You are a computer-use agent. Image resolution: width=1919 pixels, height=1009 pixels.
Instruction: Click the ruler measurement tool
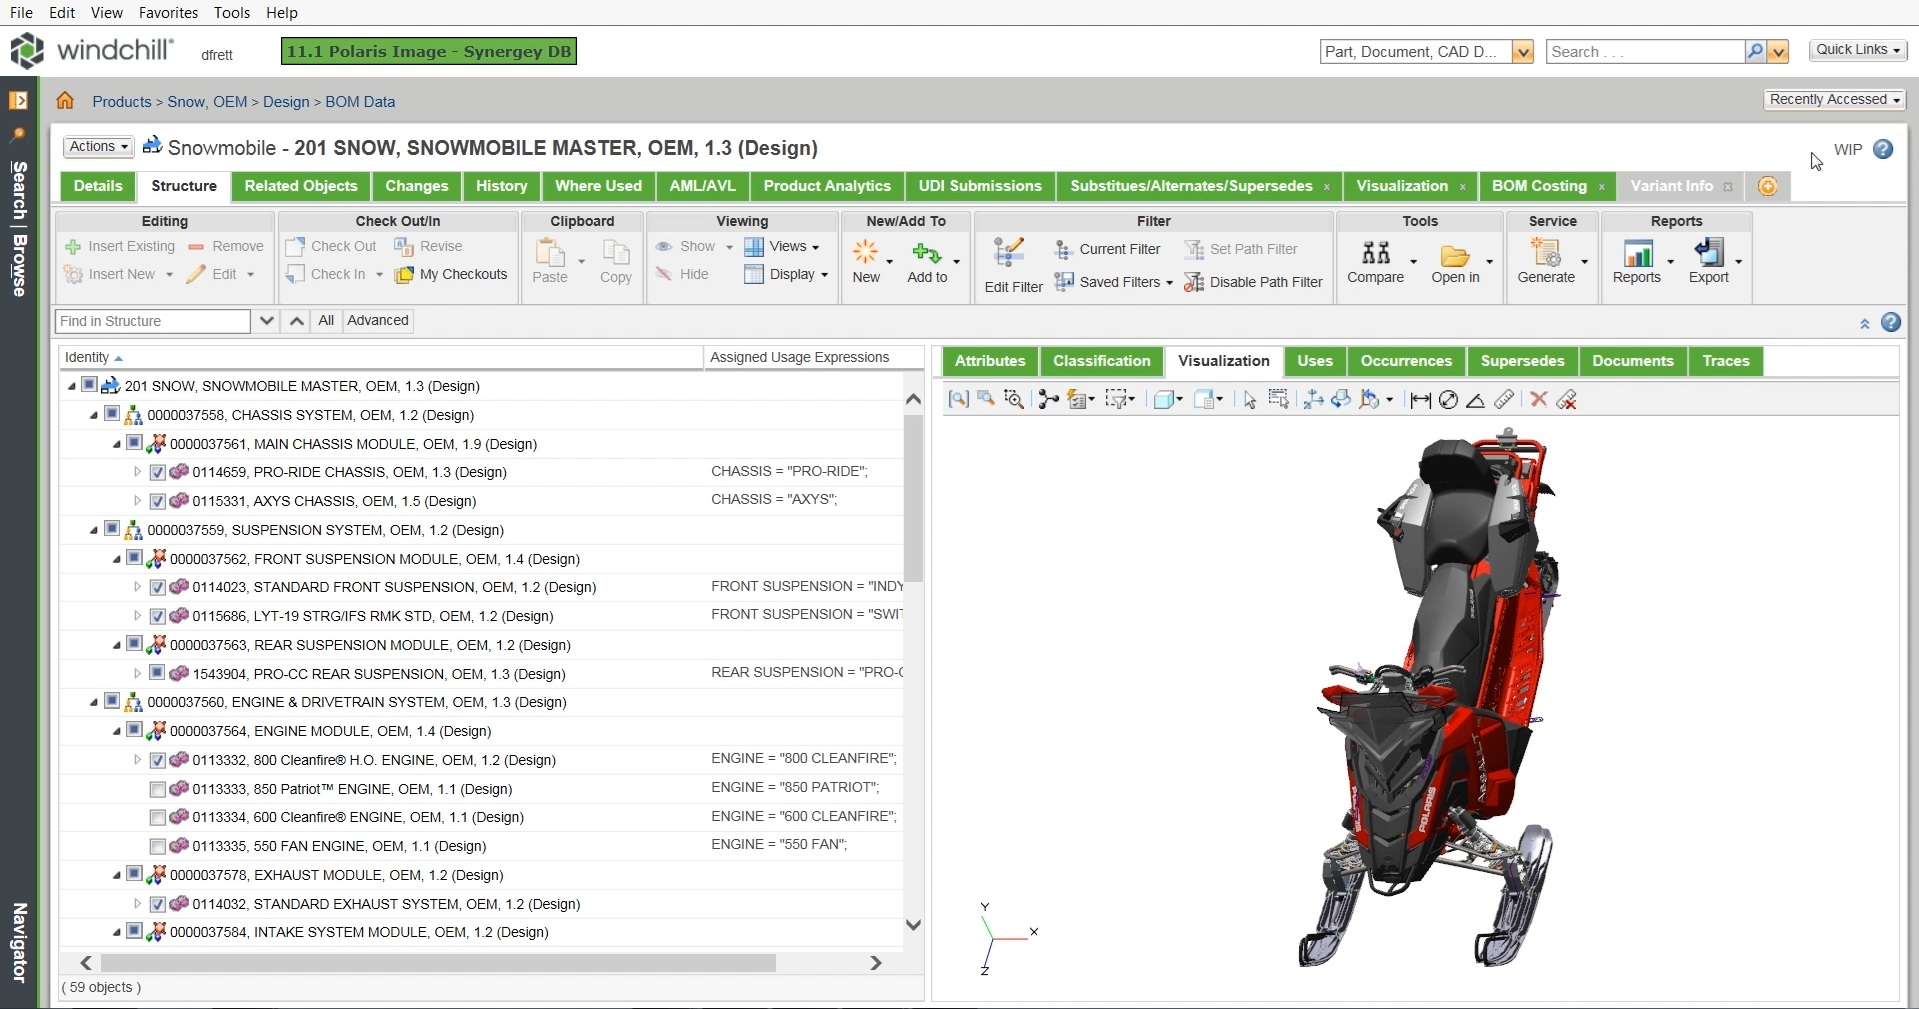click(x=1504, y=400)
